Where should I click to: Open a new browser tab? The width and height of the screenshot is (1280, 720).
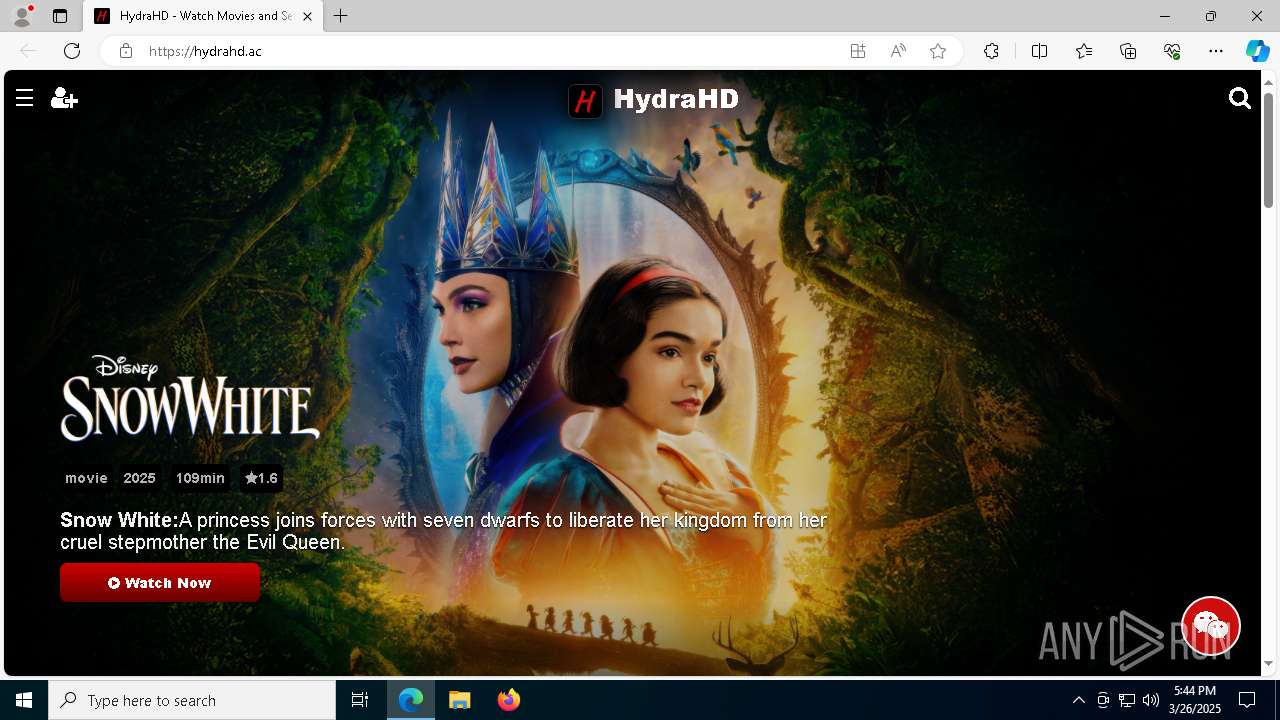point(341,16)
